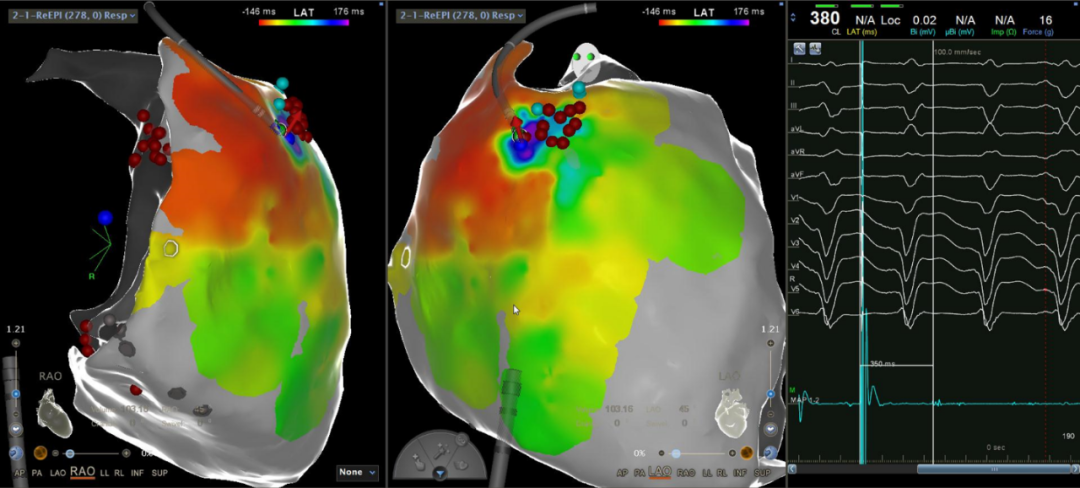Select underlined RAO view in left viewer
The width and height of the screenshot is (1080, 488).
coord(83,471)
